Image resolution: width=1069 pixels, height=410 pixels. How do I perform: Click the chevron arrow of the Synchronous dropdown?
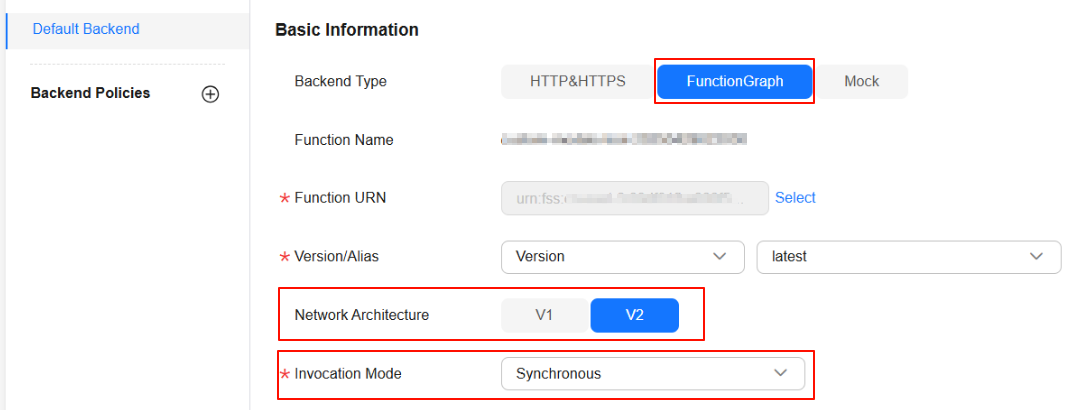(x=781, y=373)
